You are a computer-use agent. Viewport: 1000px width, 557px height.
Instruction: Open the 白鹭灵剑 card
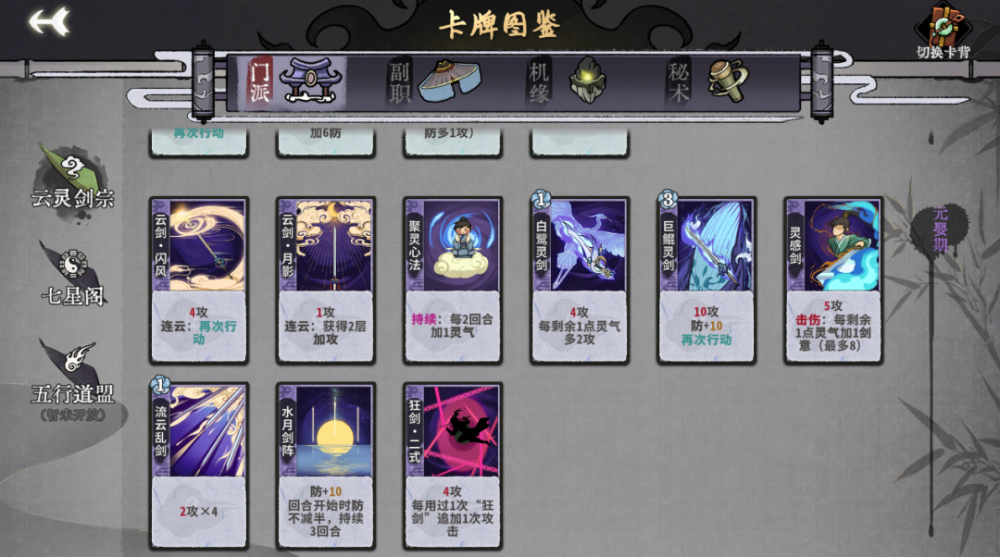[580, 281]
